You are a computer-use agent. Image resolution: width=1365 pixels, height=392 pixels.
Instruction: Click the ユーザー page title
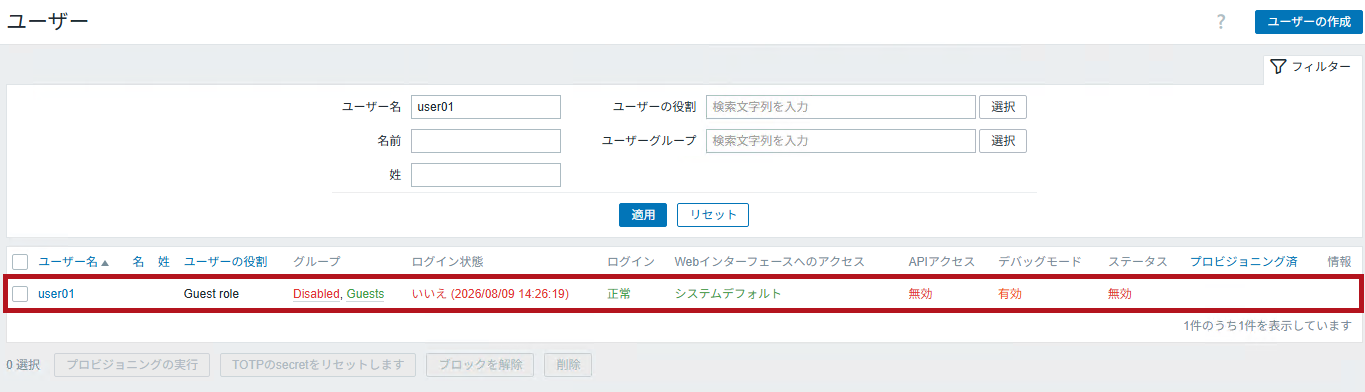(48, 22)
